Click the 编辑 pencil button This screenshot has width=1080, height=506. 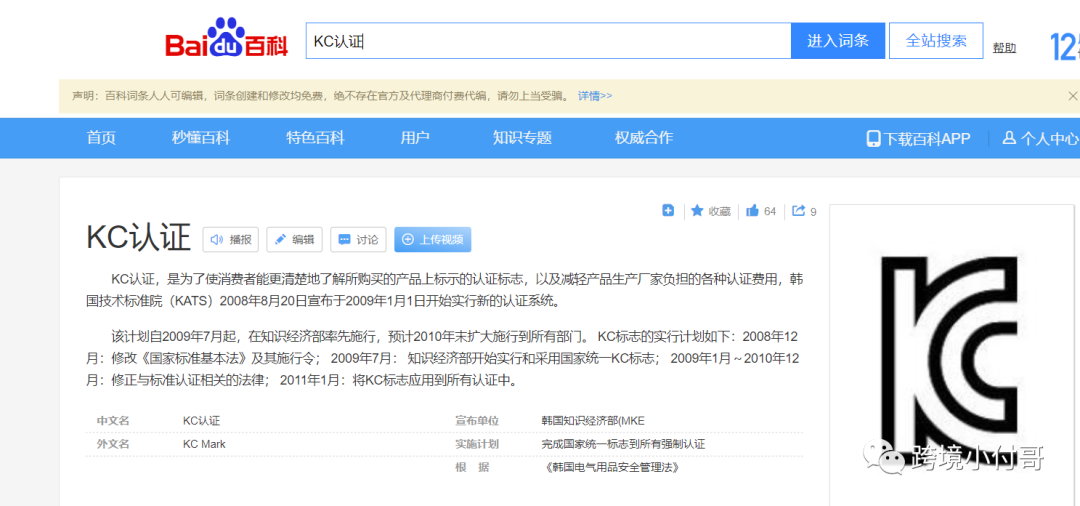[294, 240]
